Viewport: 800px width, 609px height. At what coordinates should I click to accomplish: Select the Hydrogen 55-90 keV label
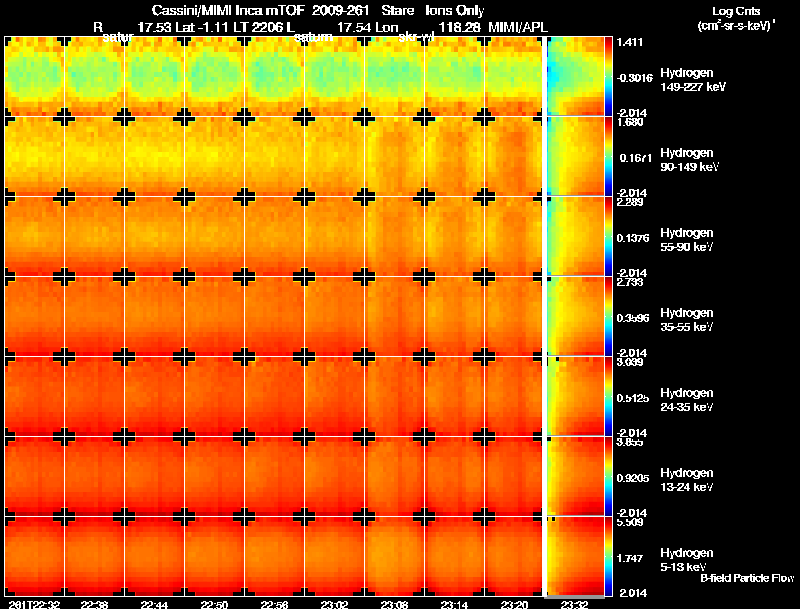(x=687, y=240)
